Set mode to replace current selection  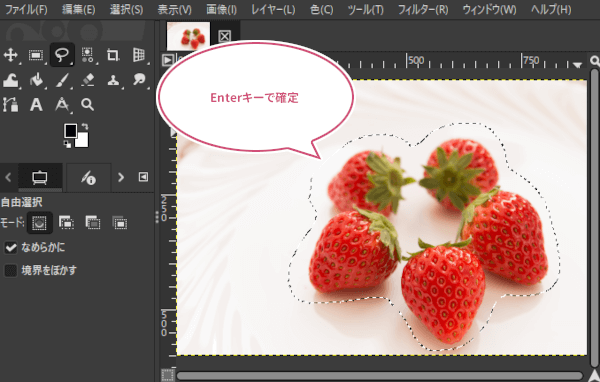point(39,223)
